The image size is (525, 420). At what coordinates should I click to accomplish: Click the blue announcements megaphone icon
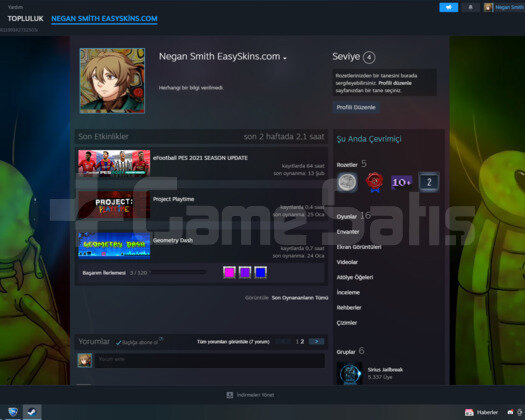click(448, 7)
